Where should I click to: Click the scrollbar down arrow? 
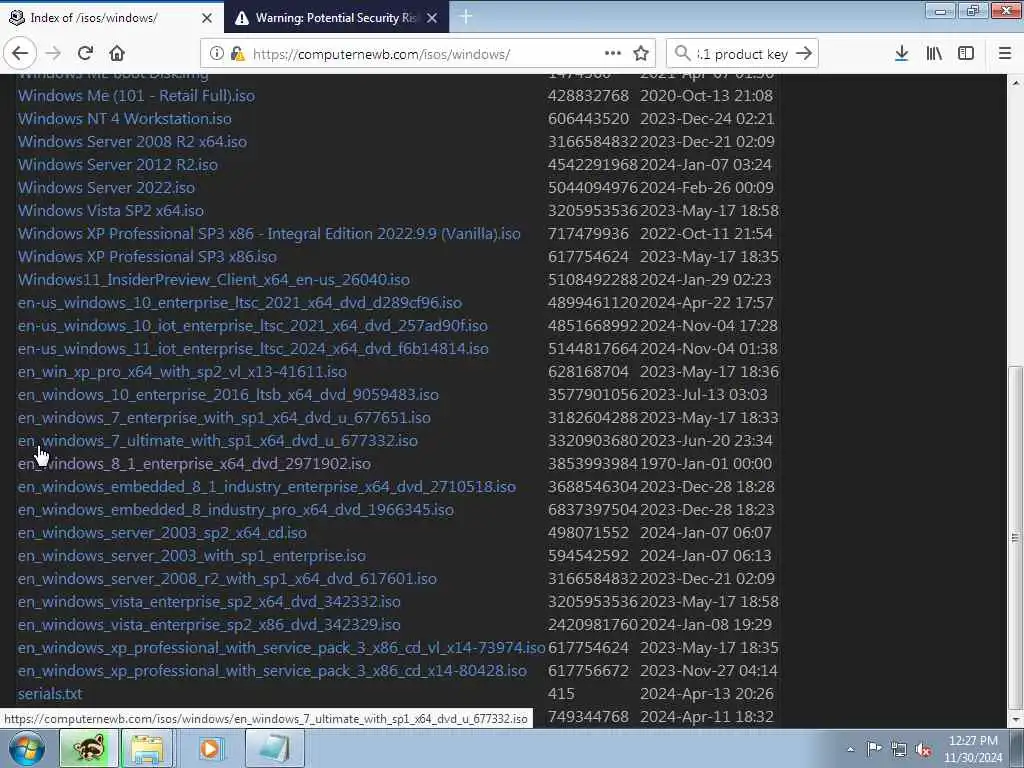[1015, 720]
